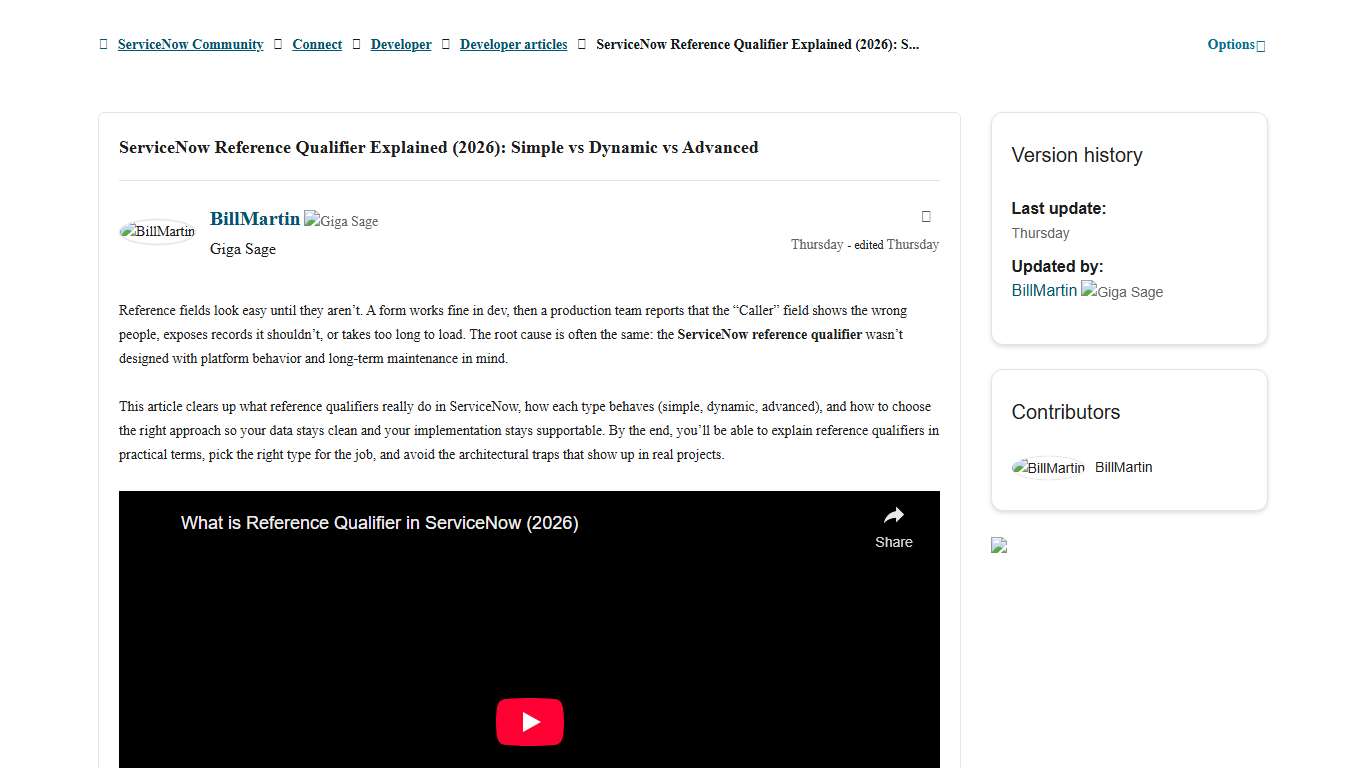1366x768 pixels.
Task: Click BillMartin link under Updated by
Action: 1043,290
